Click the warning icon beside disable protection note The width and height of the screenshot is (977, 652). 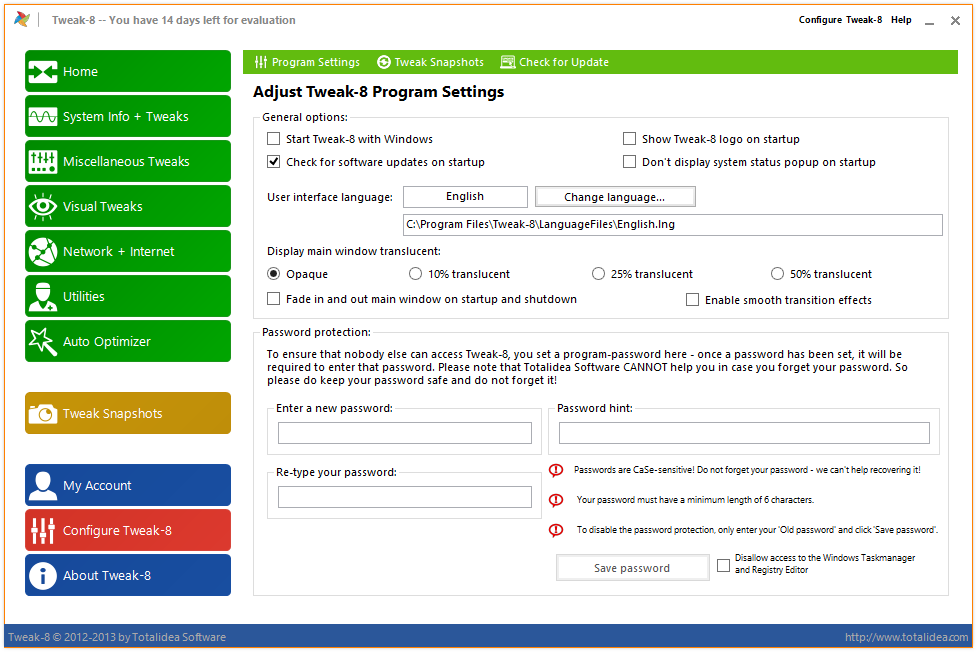pos(556,530)
